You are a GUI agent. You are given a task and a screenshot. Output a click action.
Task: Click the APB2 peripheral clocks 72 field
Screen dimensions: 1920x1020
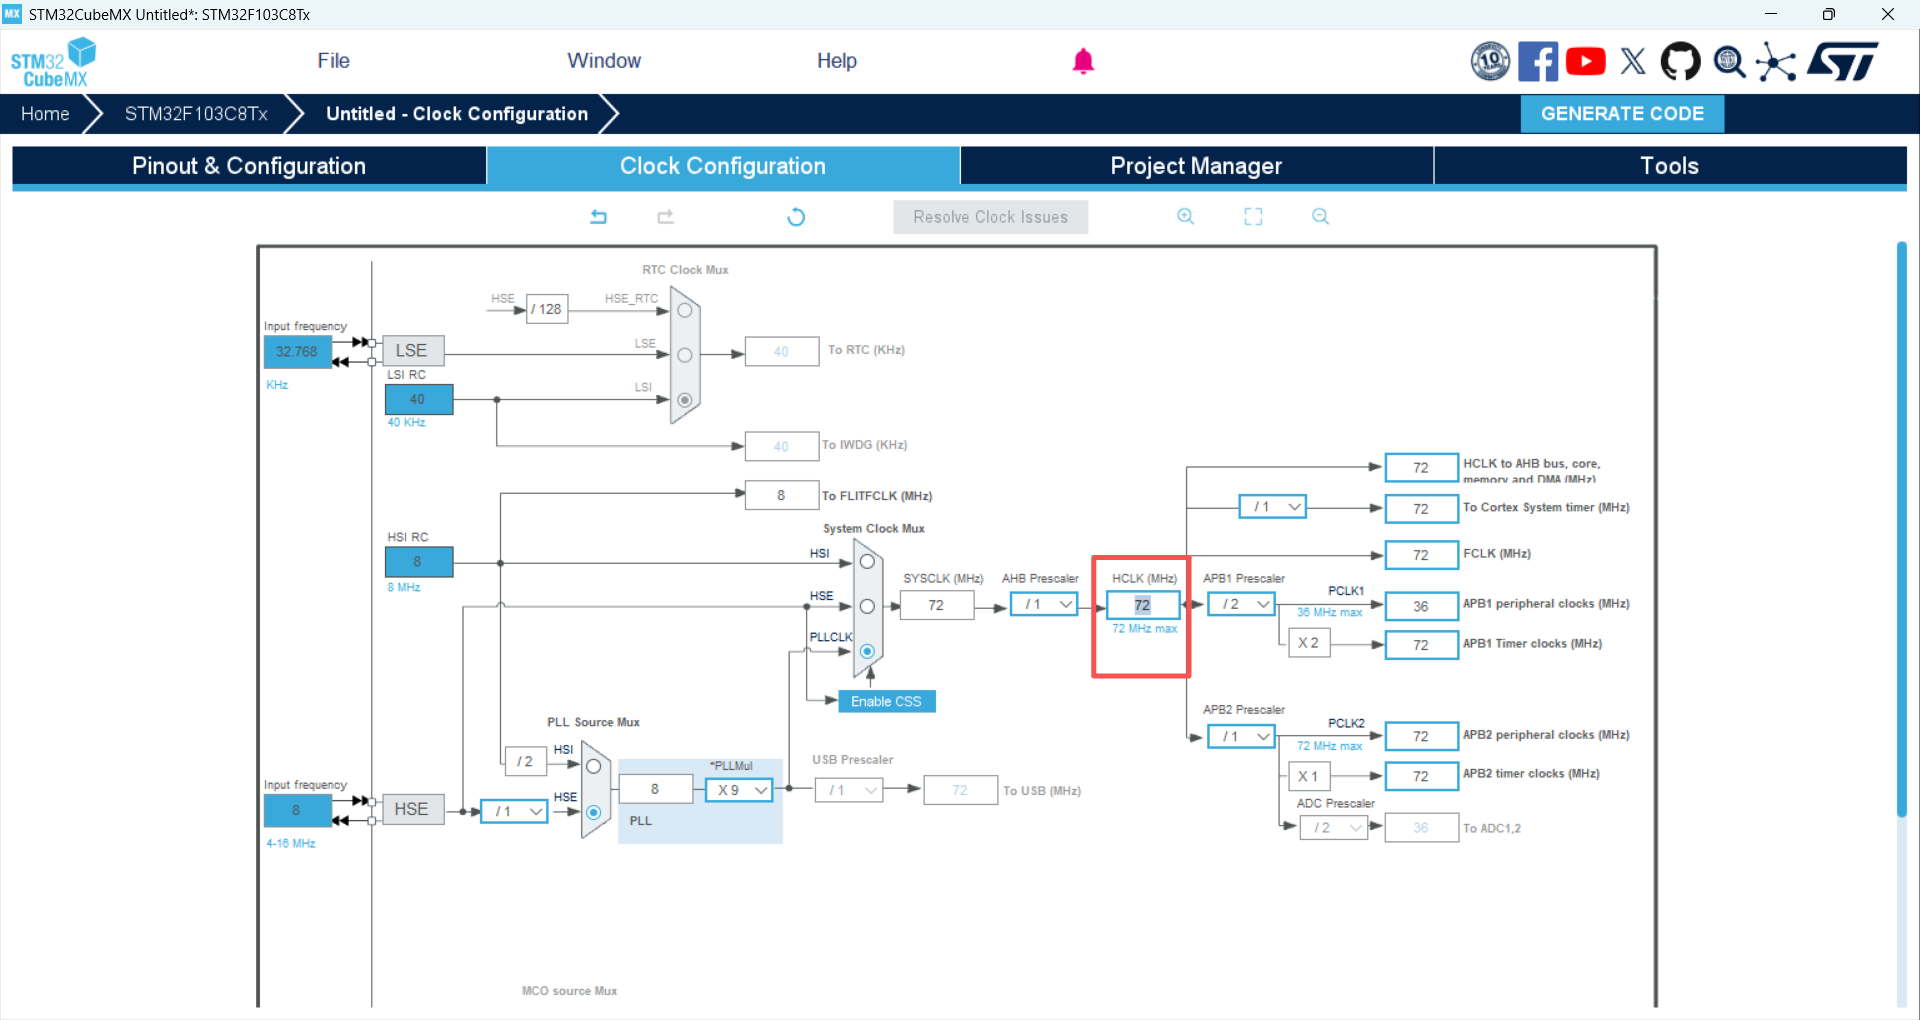pos(1421,736)
